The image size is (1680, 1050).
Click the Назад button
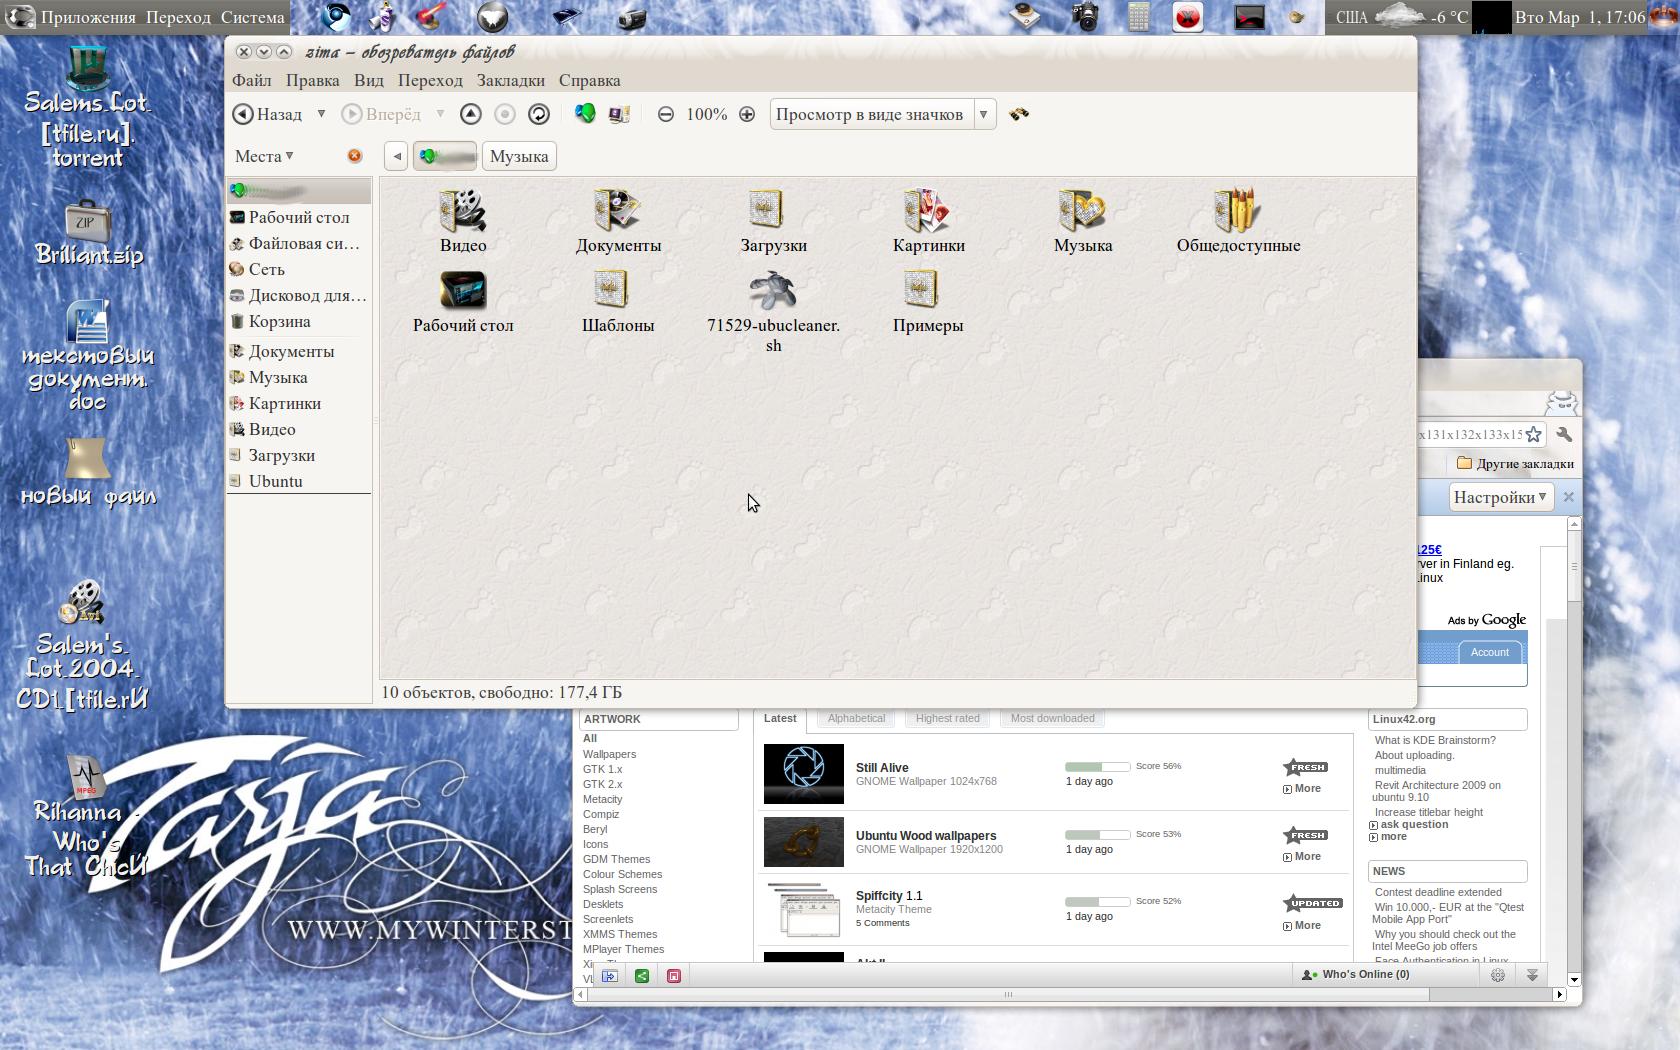point(268,114)
